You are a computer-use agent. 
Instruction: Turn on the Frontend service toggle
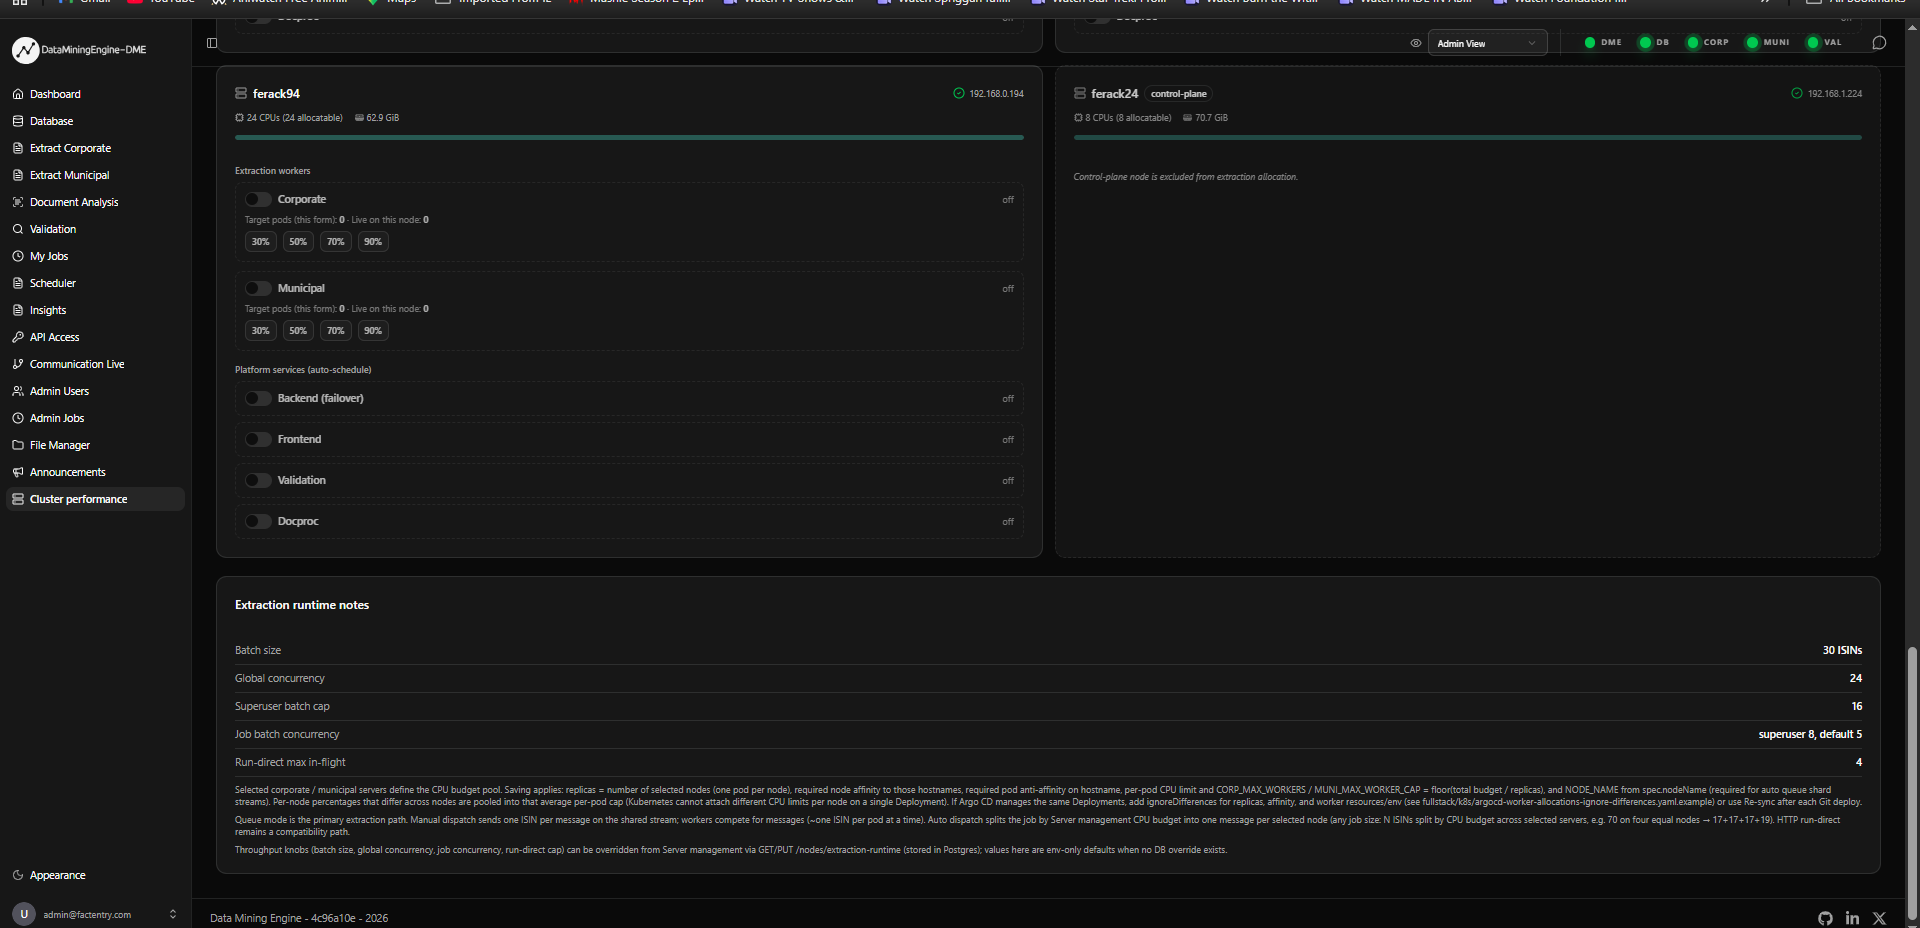point(259,440)
